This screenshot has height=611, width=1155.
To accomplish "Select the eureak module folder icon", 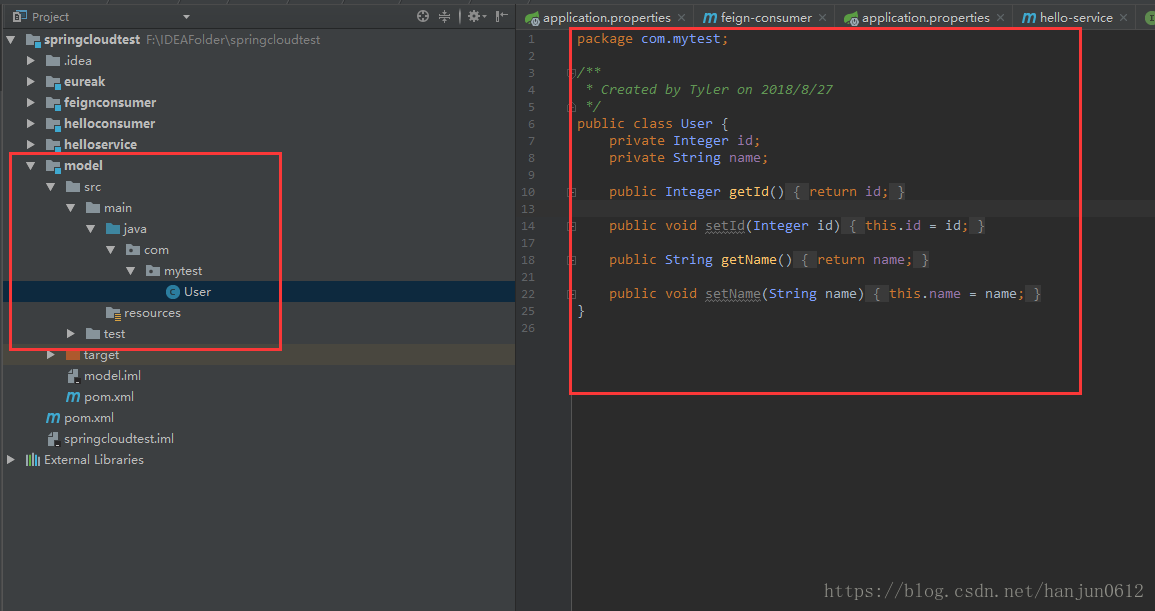I will pos(53,82).
